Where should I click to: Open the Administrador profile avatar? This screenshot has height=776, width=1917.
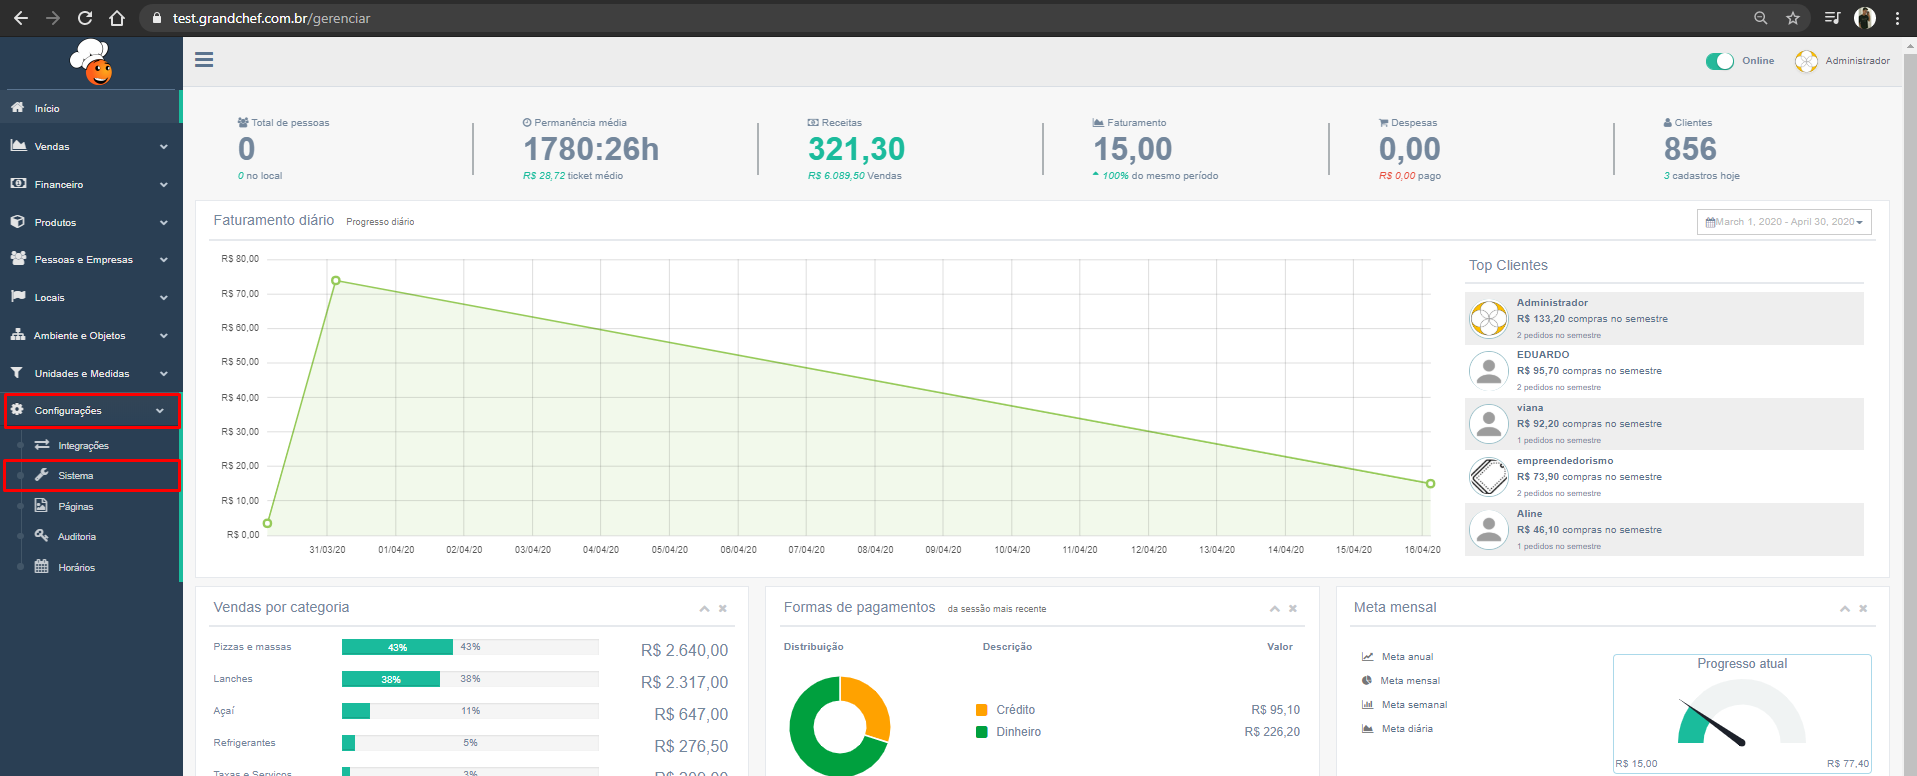click(1805, 61)
